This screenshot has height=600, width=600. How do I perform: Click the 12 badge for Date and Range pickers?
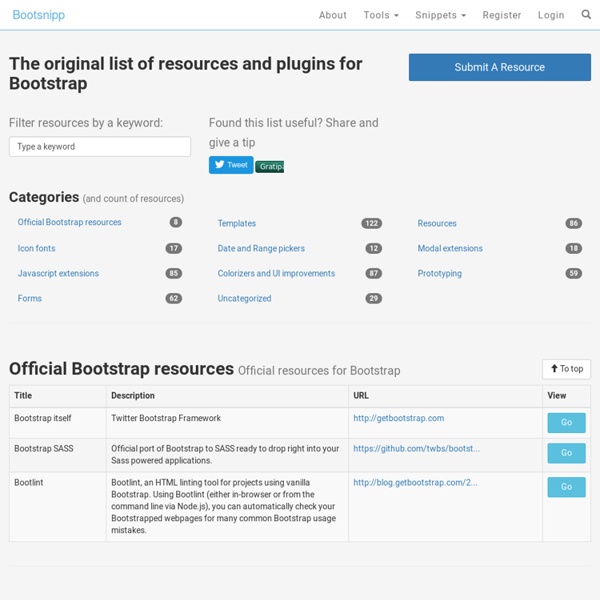374,248
